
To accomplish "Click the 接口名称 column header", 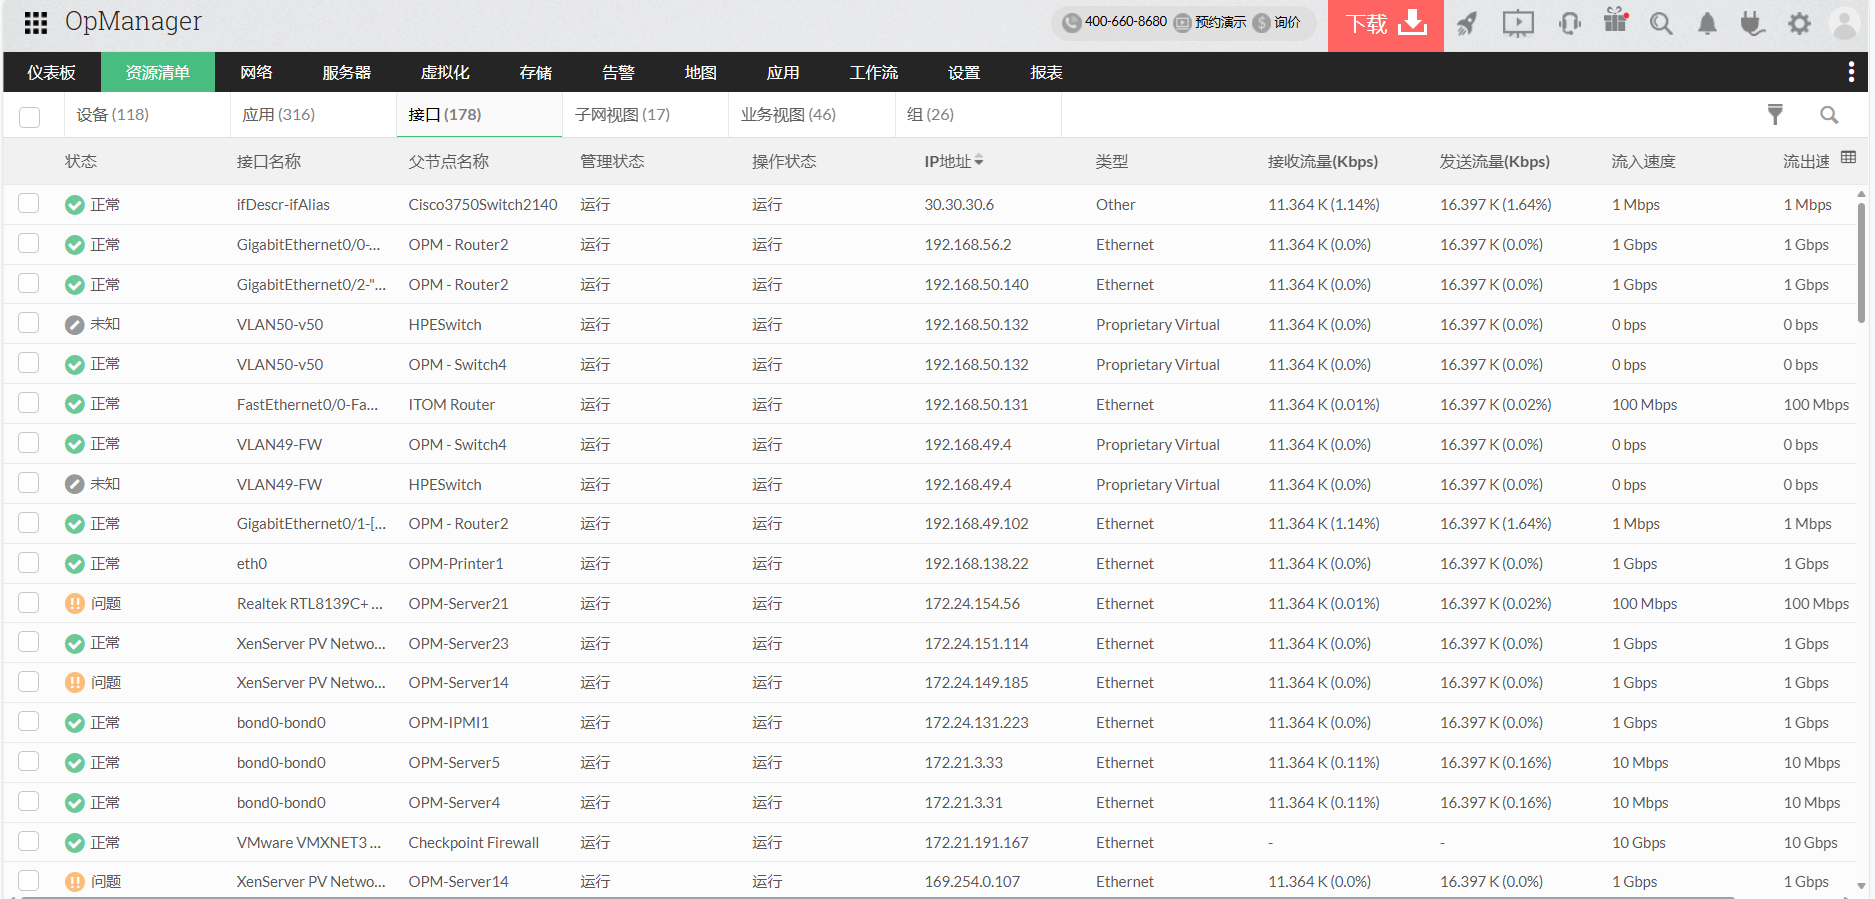I will [268, 161].
